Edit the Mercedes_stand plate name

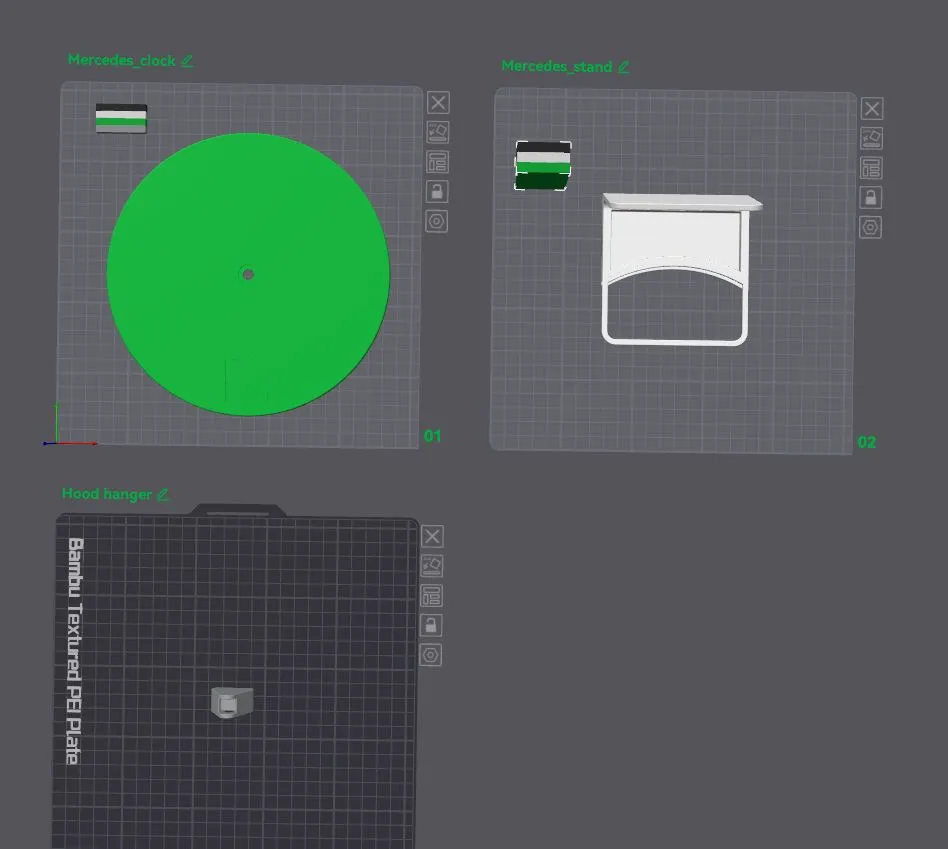tap(624, 67)
